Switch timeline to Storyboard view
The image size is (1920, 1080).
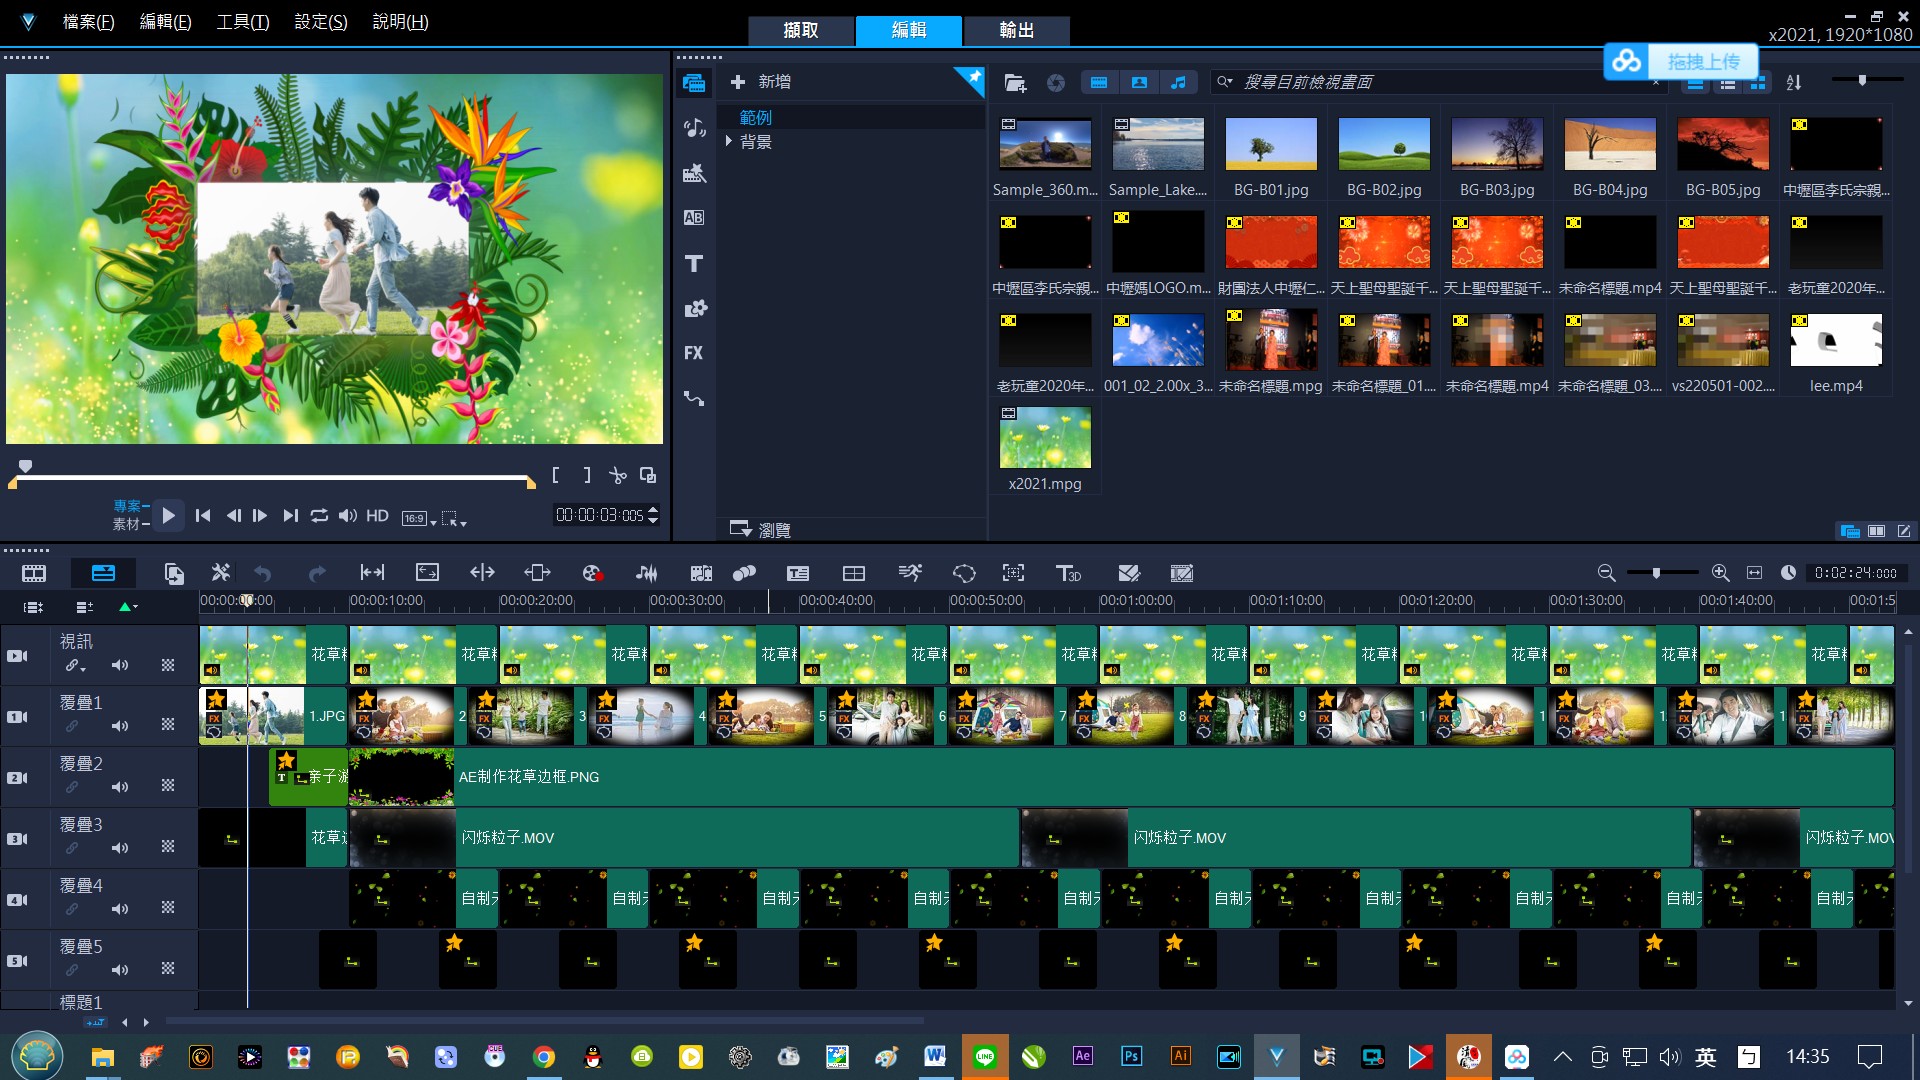point(34,573)
